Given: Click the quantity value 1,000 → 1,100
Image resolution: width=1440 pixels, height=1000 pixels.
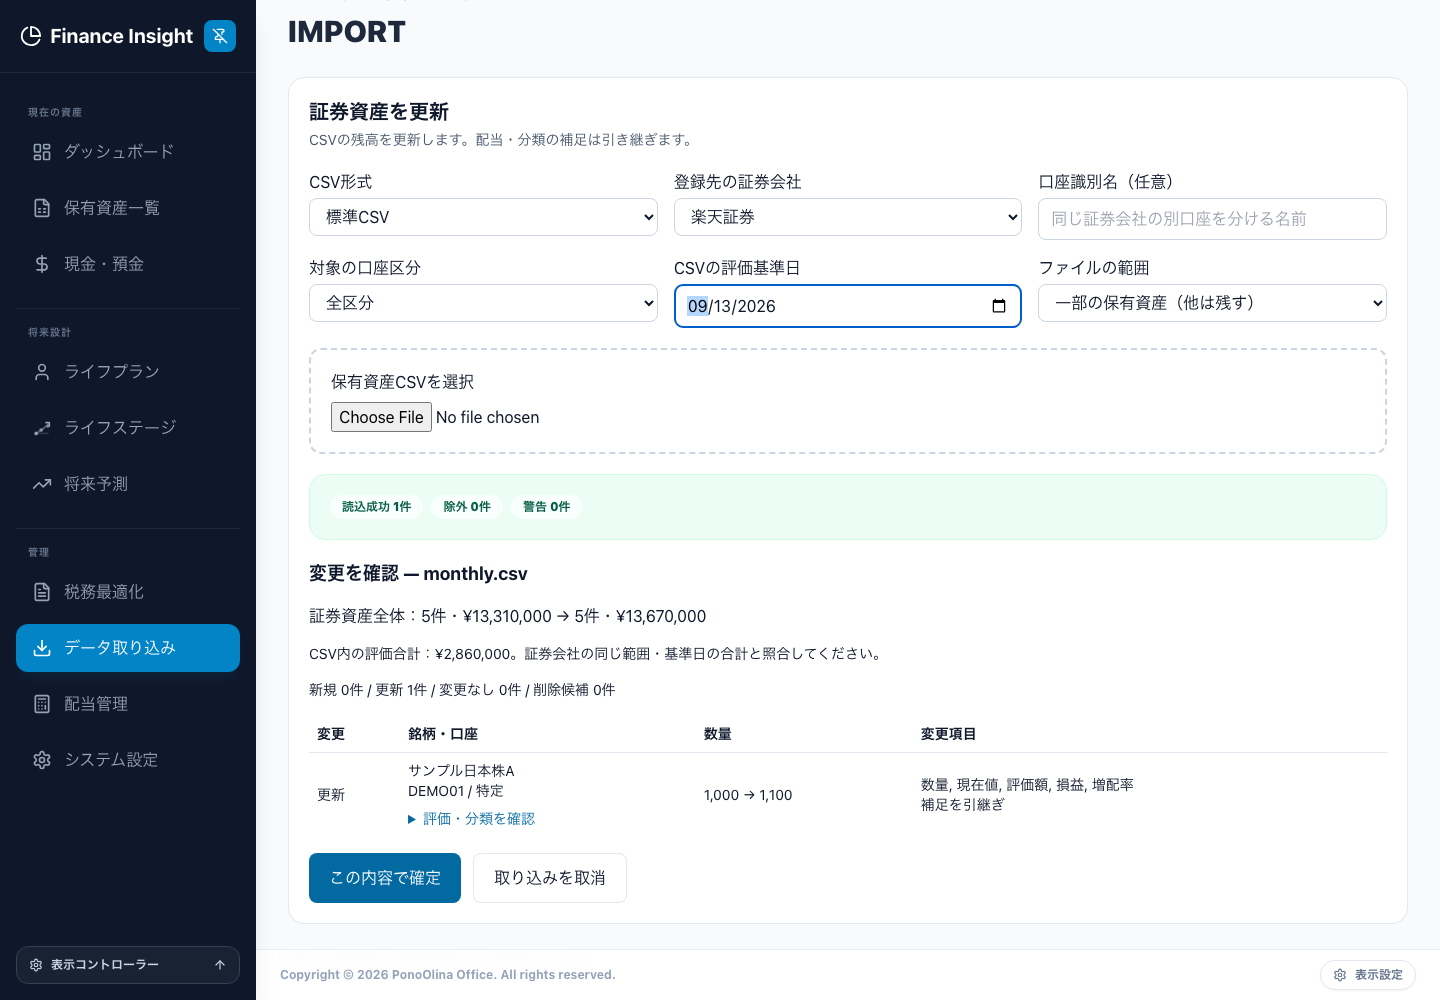Looking at the screenshot, I should (x=748, y=795).
